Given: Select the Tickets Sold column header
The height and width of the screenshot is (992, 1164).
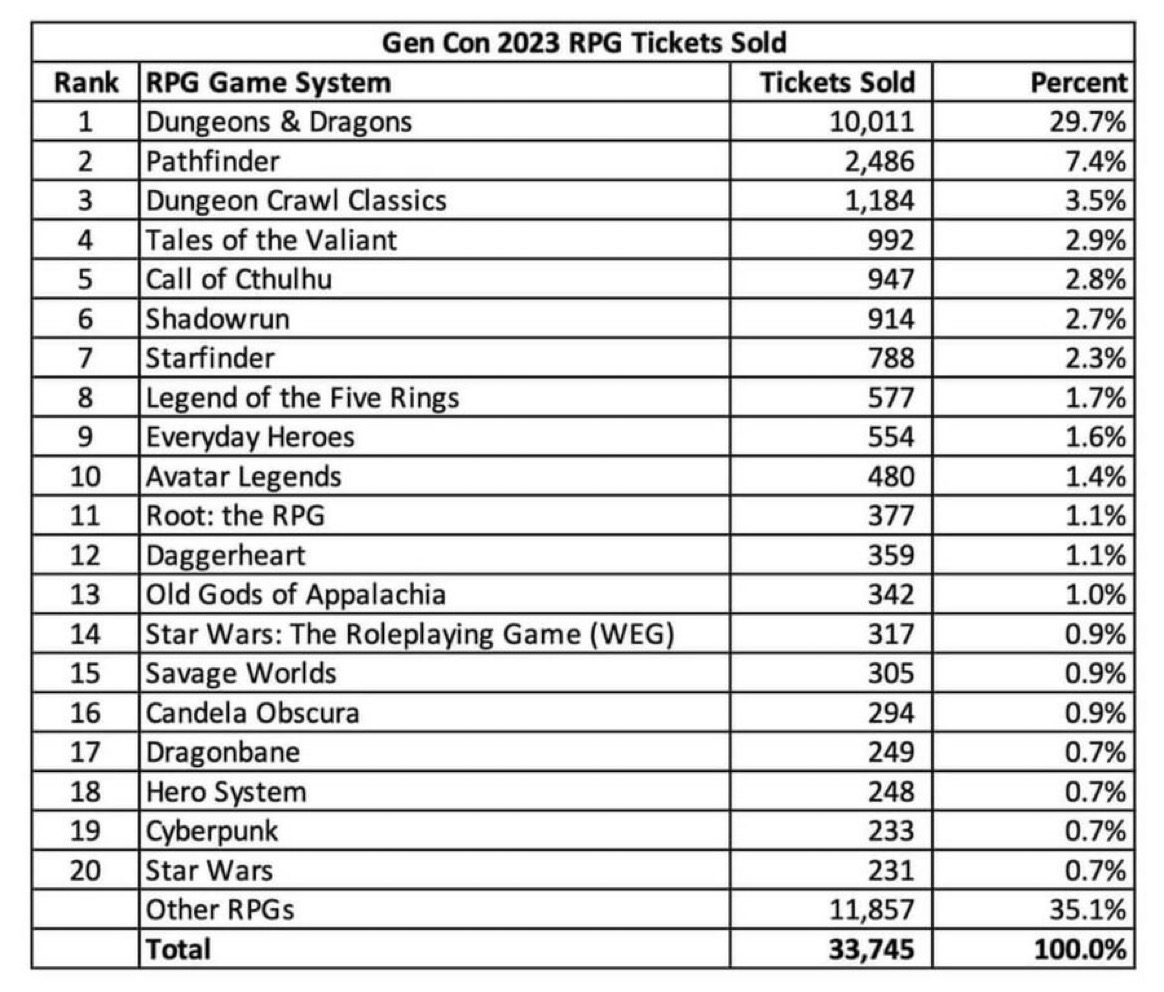Looking at the screenshot, I should (x=837, y=82).
